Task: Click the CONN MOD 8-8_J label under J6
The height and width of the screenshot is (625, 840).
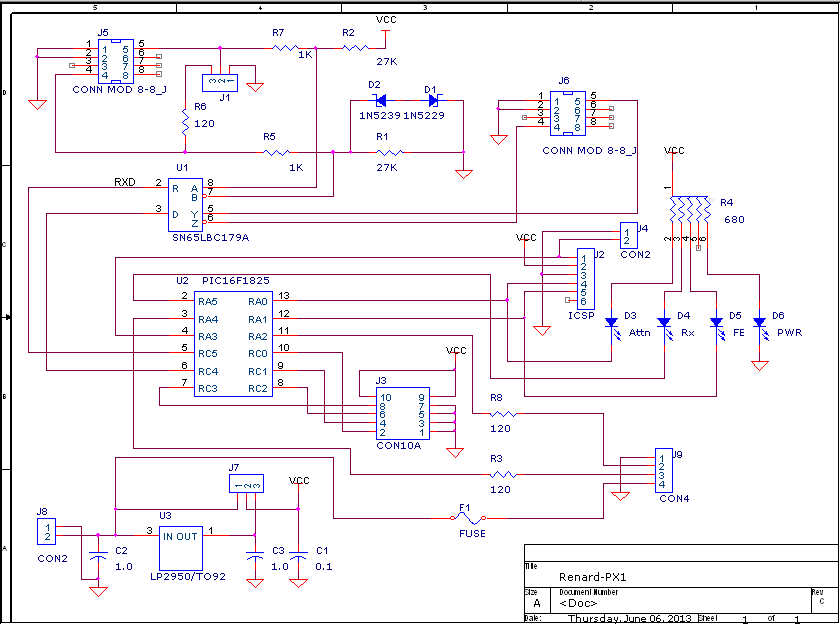Action: pyautogui.click(x=589, y=150)
